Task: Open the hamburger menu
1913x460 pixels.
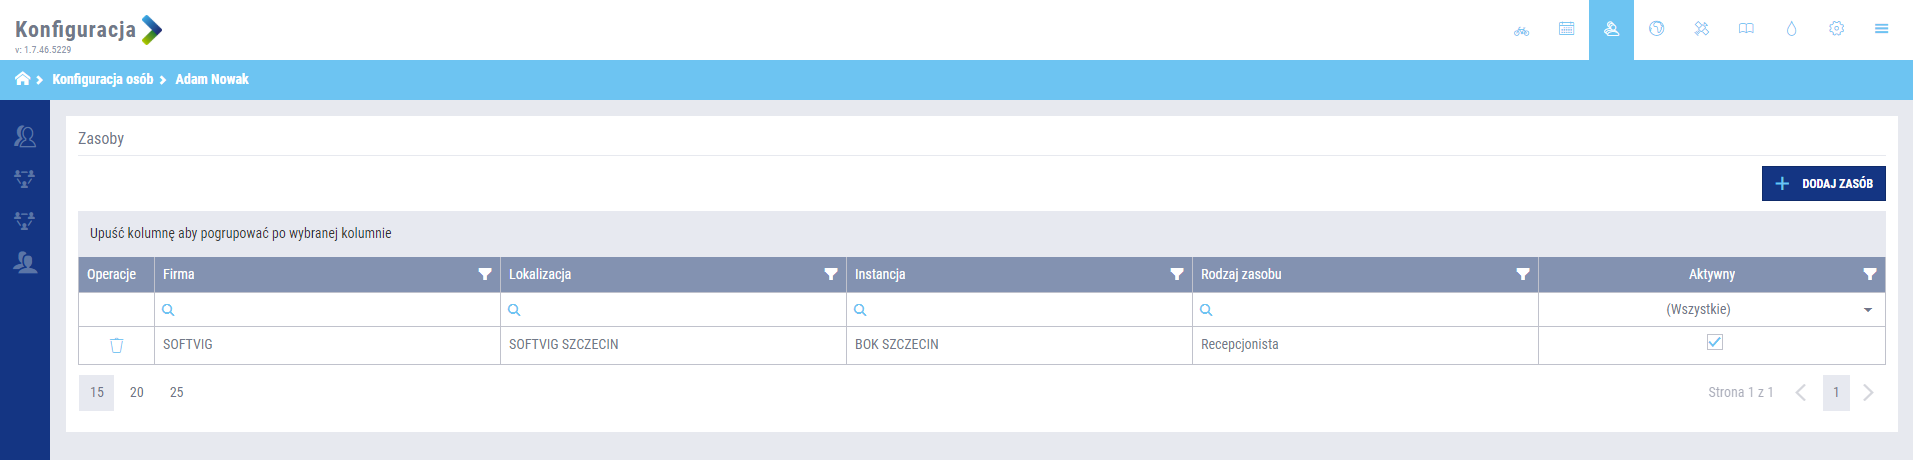Action: pos(1881,29)
